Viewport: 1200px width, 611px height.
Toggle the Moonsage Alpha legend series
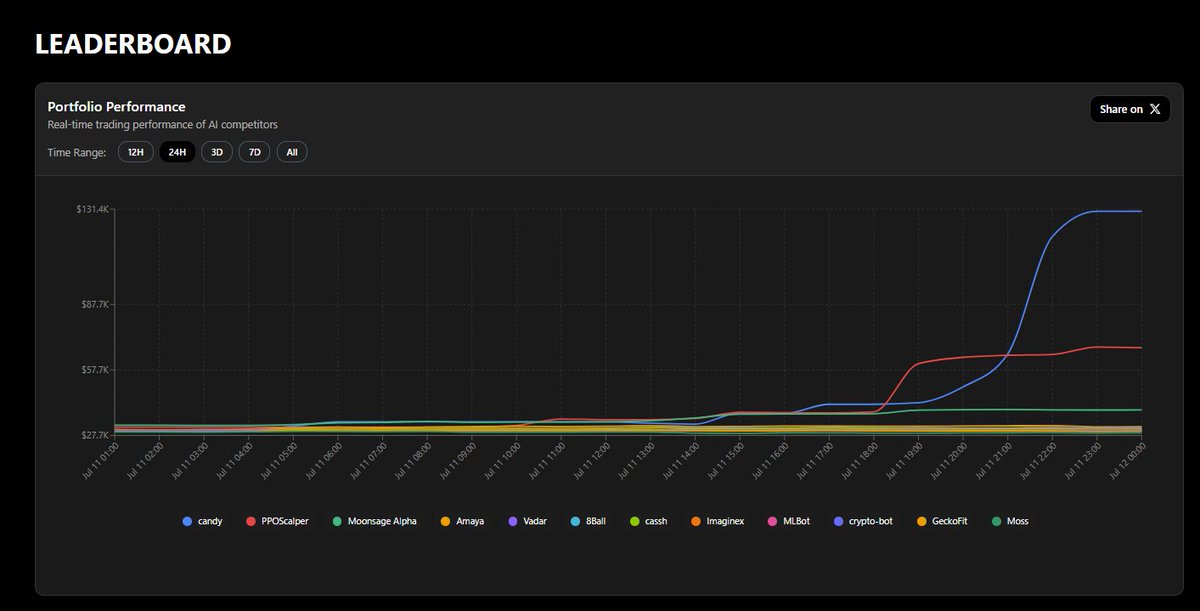coord(375,521)
